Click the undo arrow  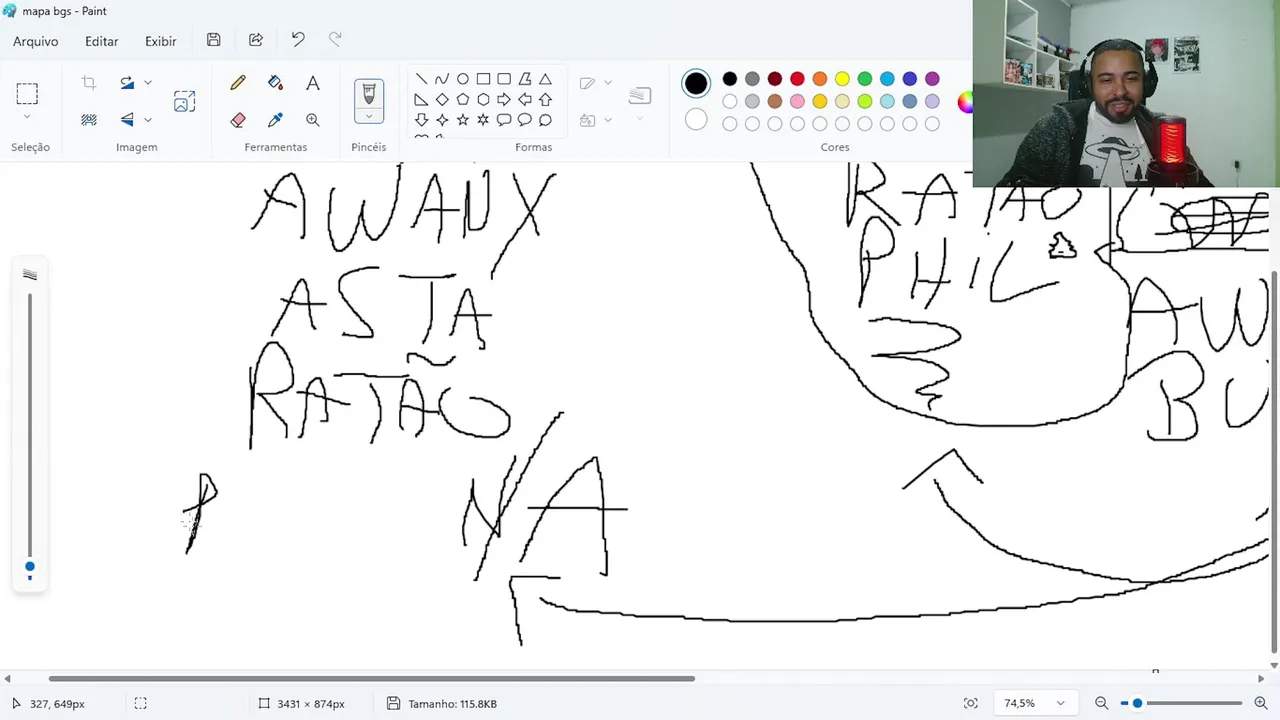[298, 40]
